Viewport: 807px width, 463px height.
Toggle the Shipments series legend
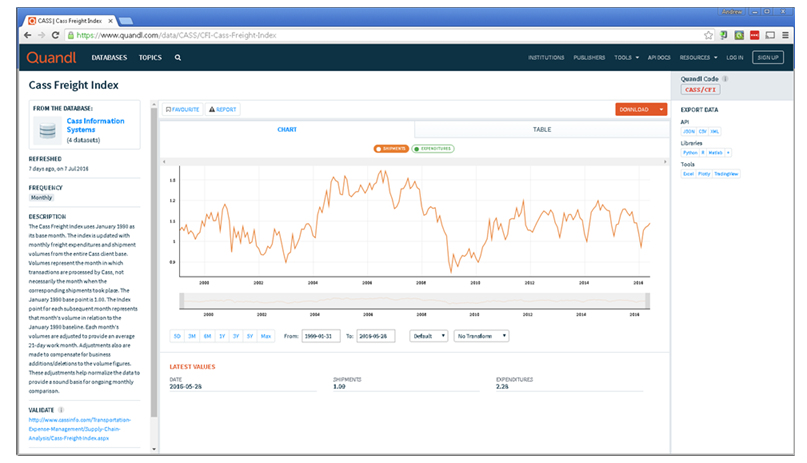pos(391,149)
